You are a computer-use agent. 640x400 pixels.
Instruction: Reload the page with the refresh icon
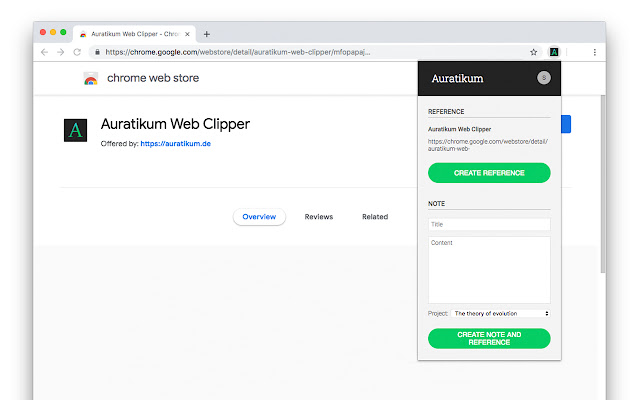[x=77, y=52]
